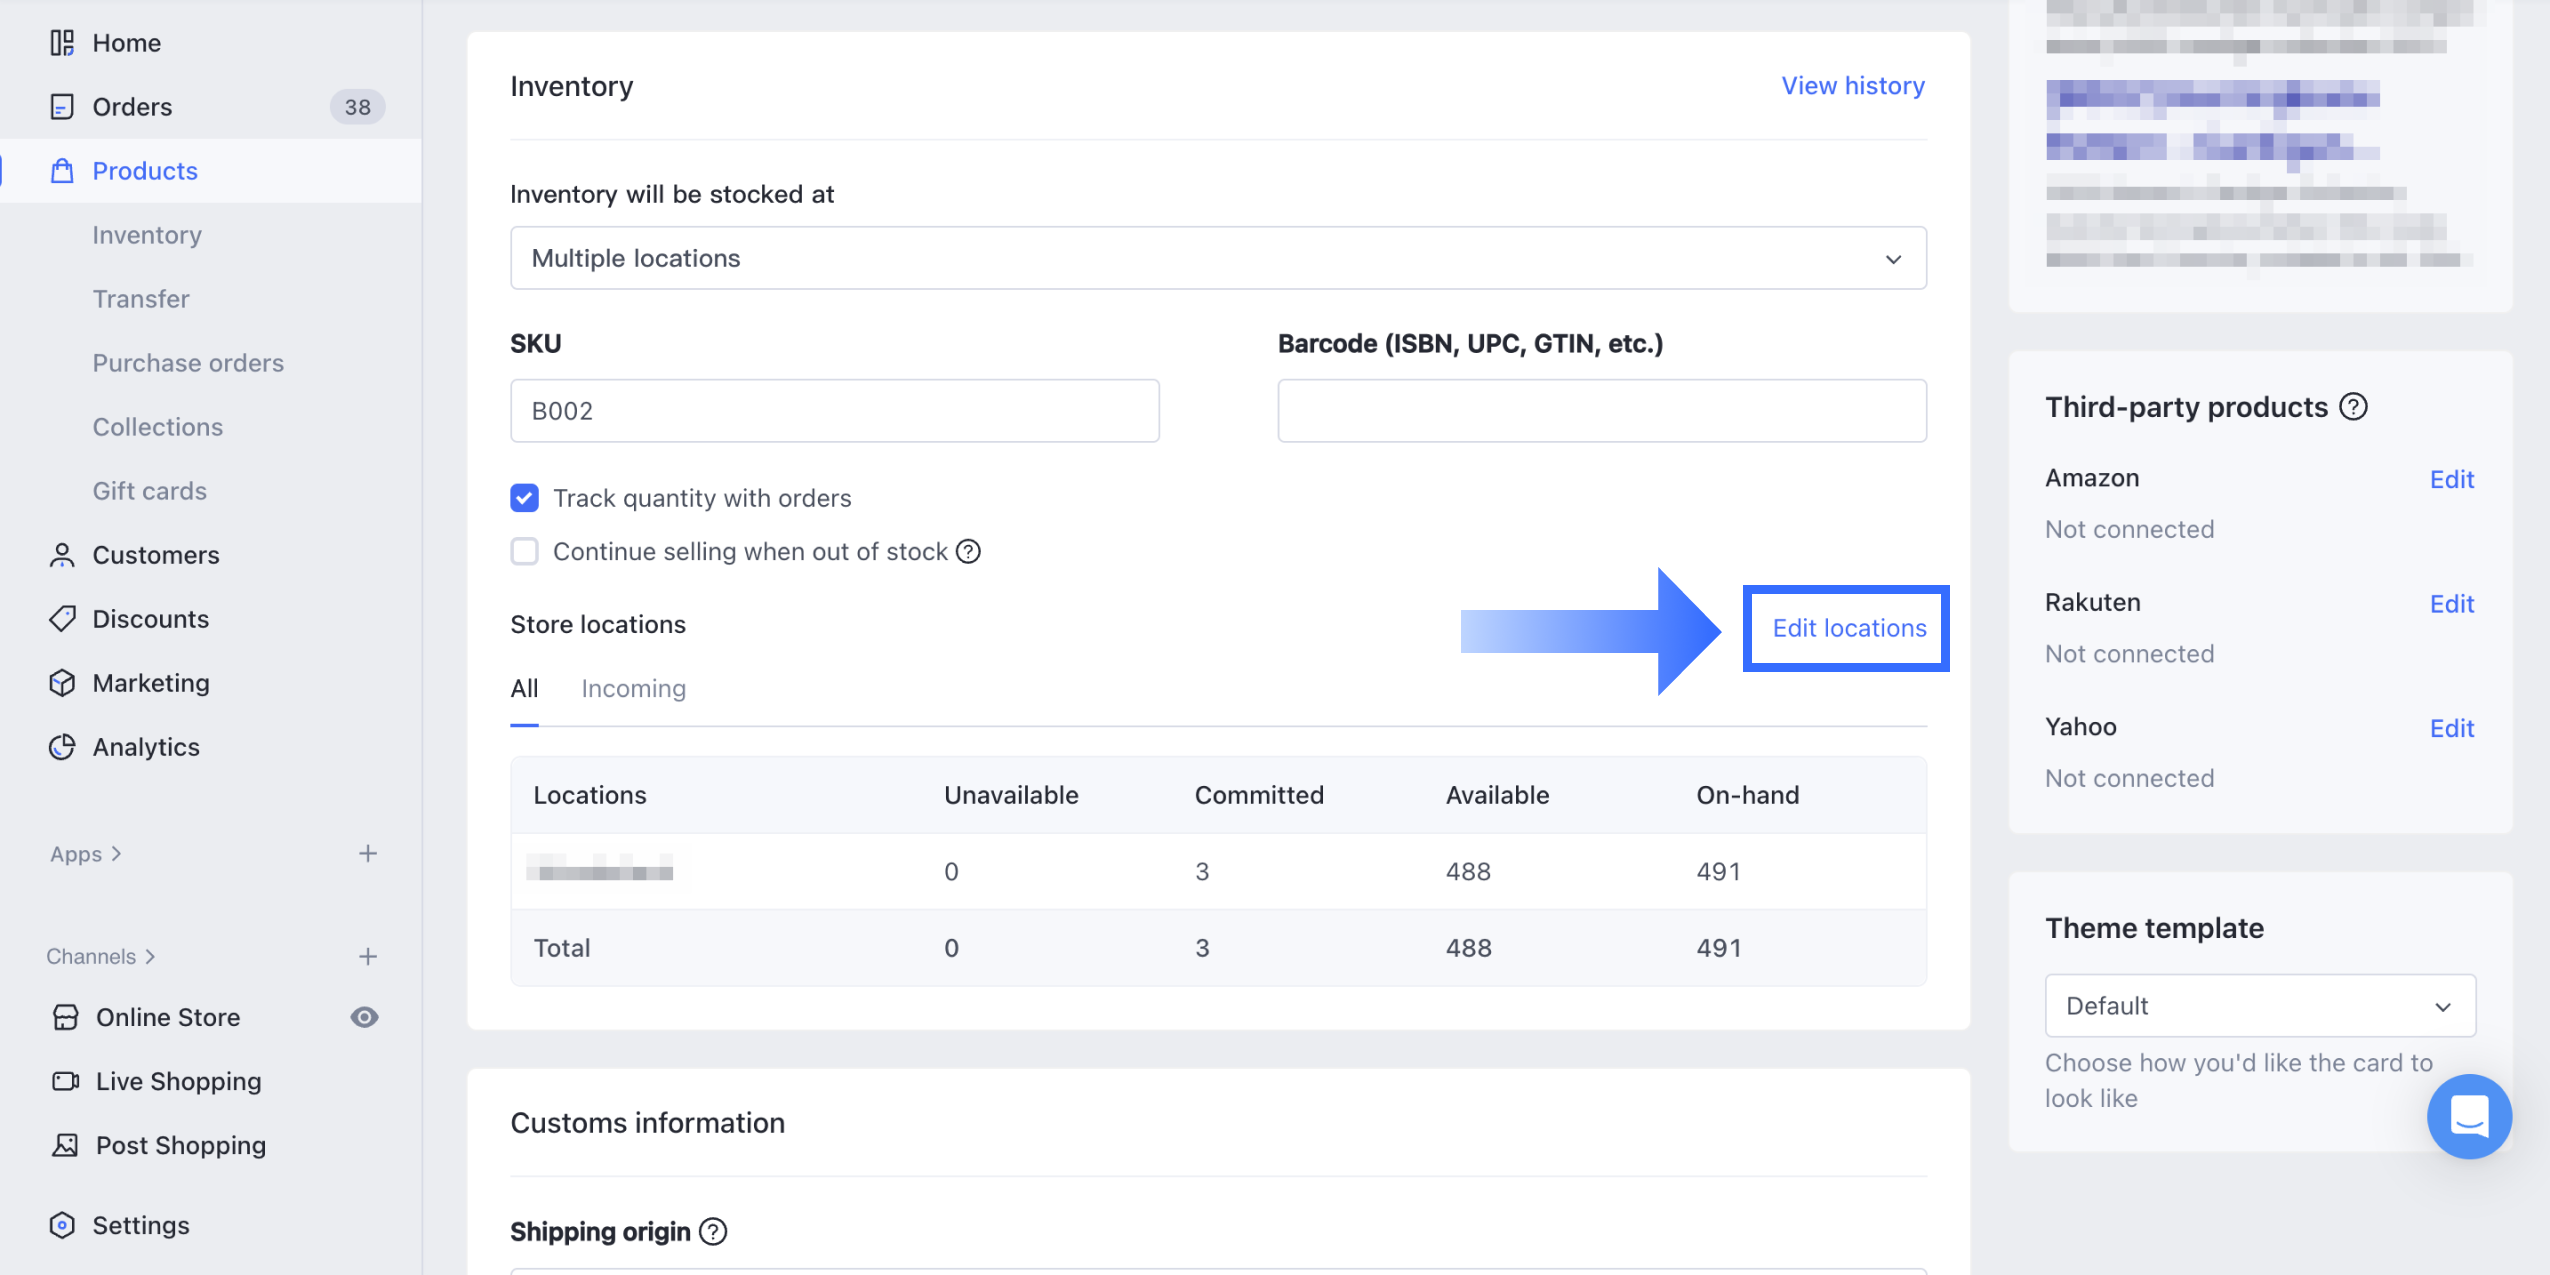This screenshot has height=1275, width=2550.
Task: Open the chat support bubble
Action: pyautogui.click(x=2468, y=1116)
